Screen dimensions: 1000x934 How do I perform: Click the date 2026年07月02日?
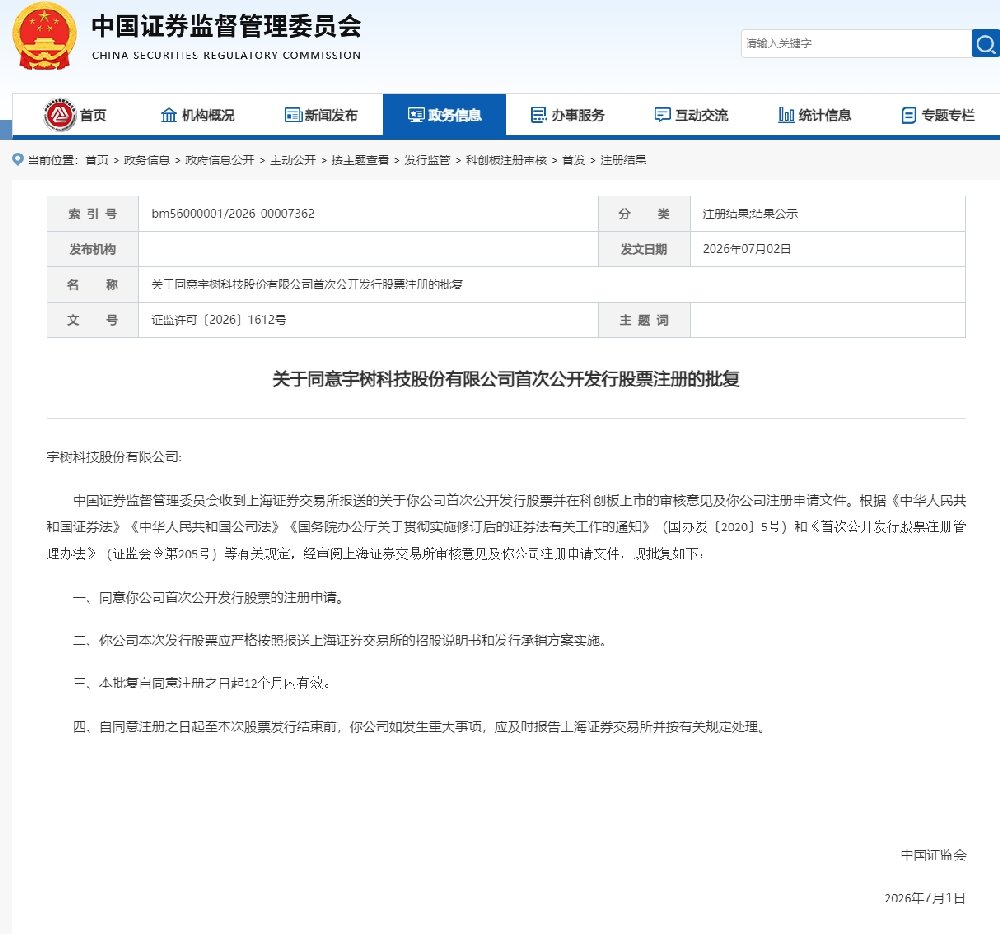click(747, 249)
